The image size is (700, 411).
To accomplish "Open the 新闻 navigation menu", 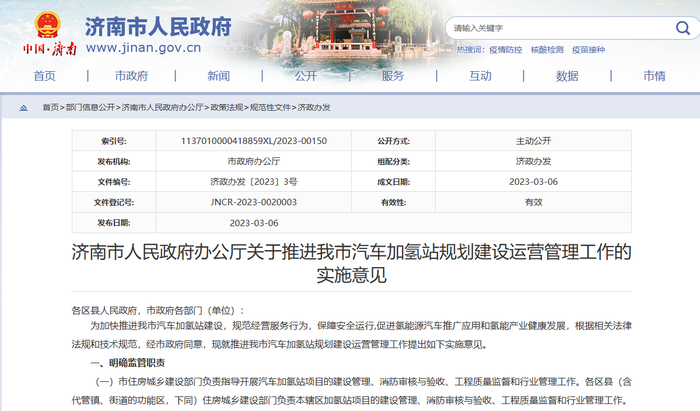I will [x=219, y=76].
